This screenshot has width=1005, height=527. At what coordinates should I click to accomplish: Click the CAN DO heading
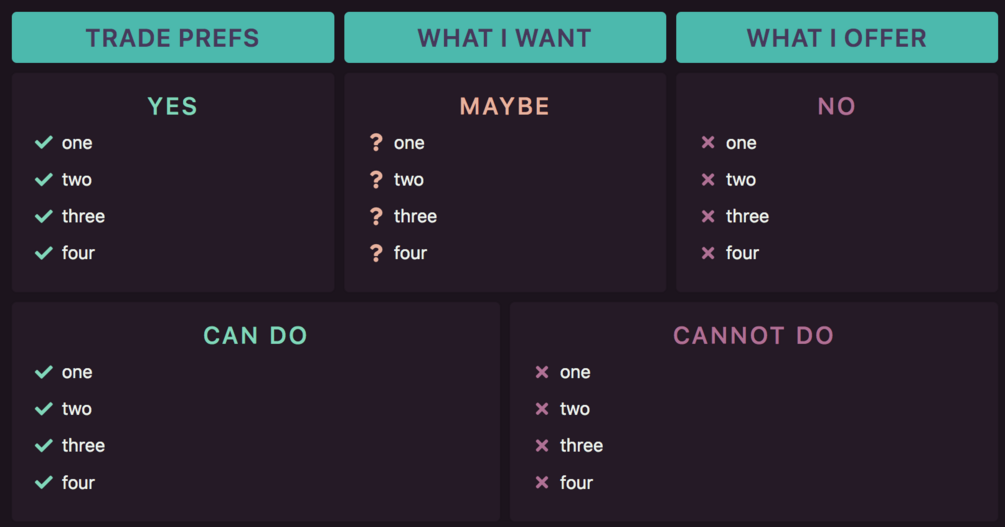[255, 335]
